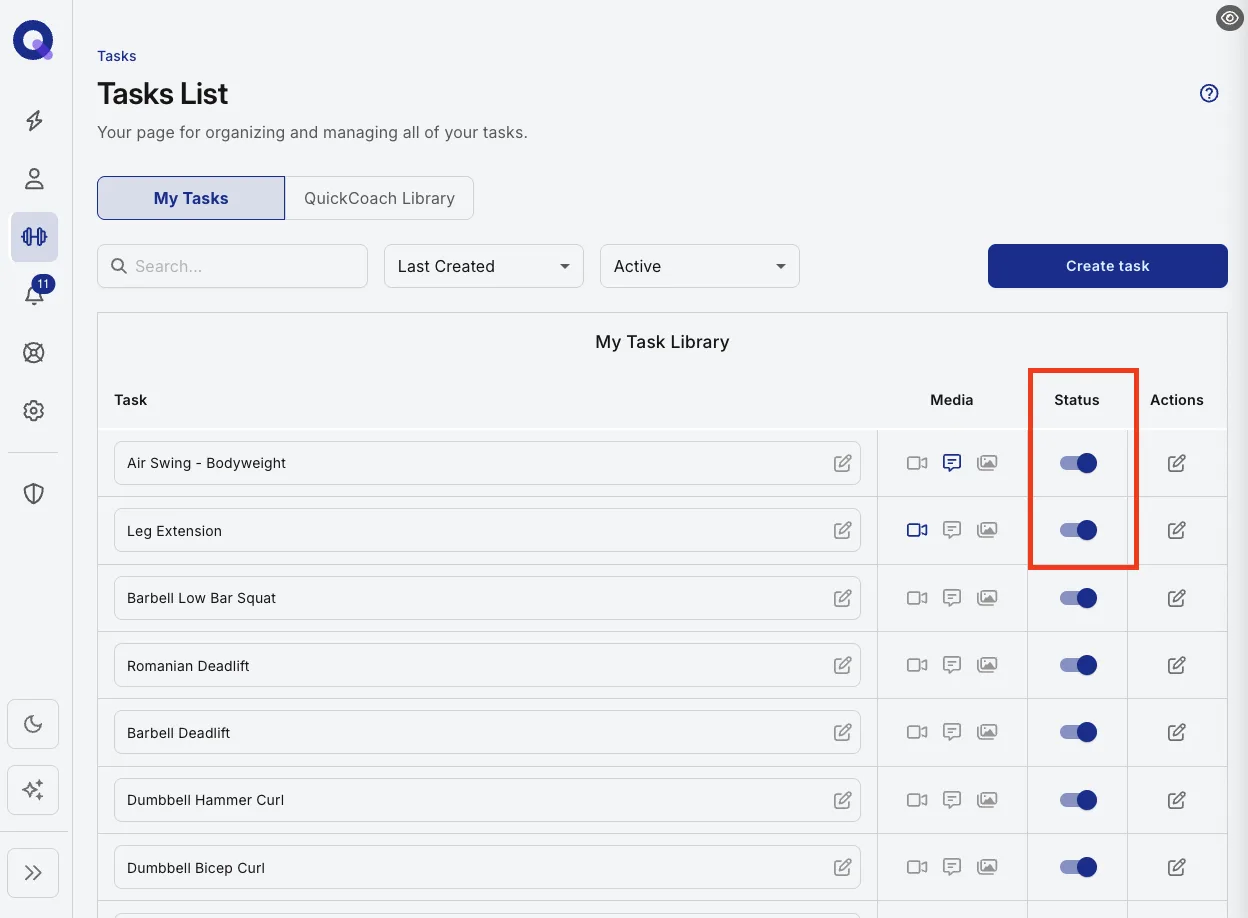Click the Search input field
1248x918 pixels.
[x=232, y=266]
